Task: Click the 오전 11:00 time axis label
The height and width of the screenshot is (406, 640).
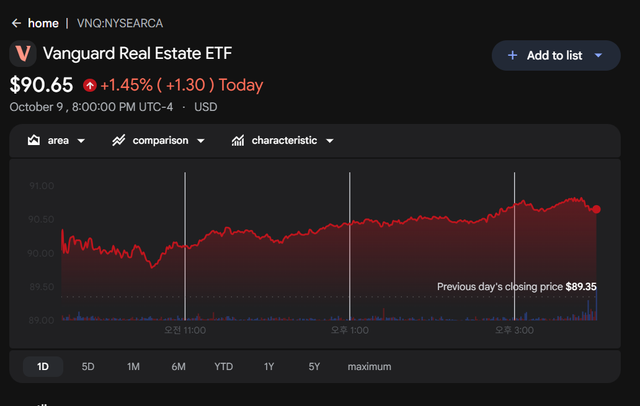Action: click(185, 330)
